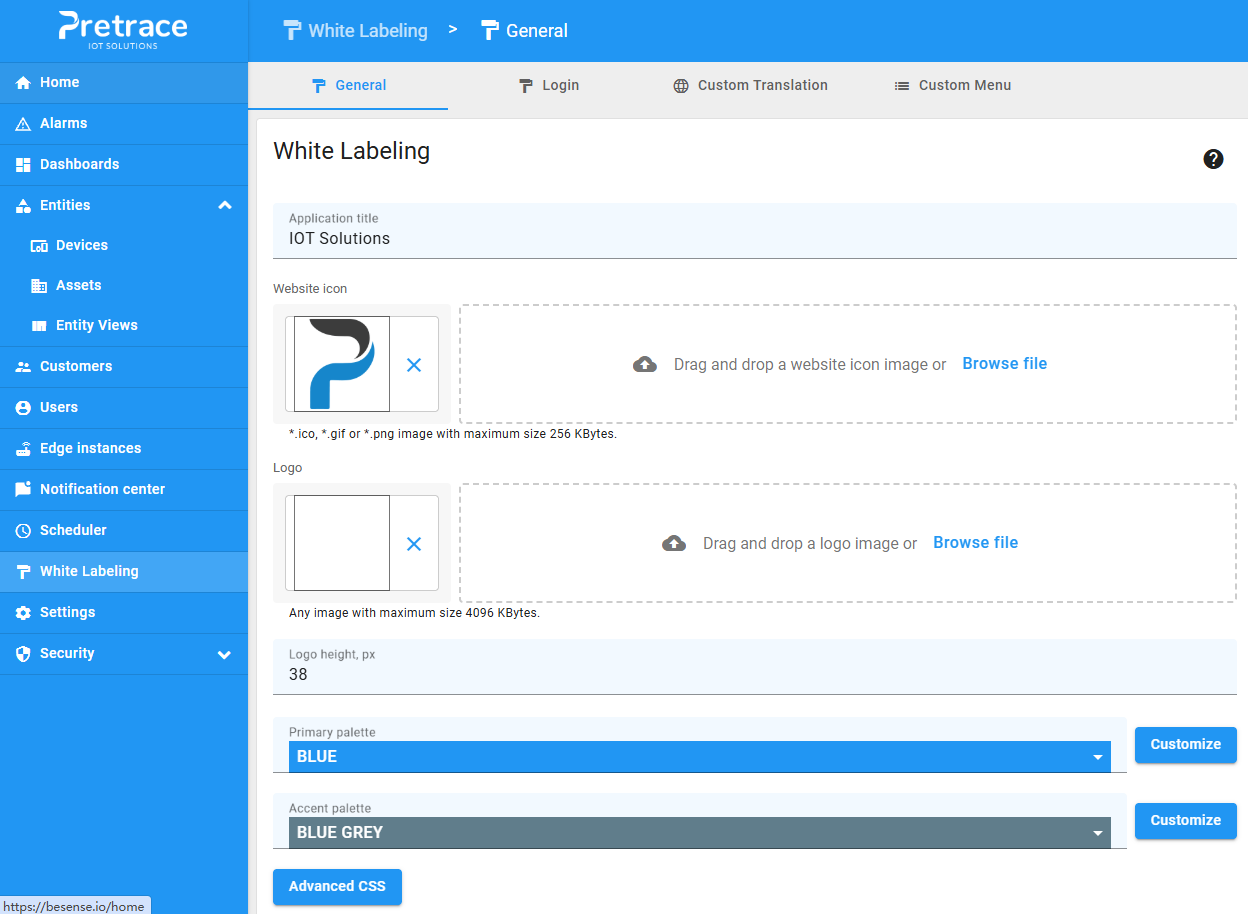Open Customers from the sidebar
The image size is (1248, 914).
(x=124, y=367)
